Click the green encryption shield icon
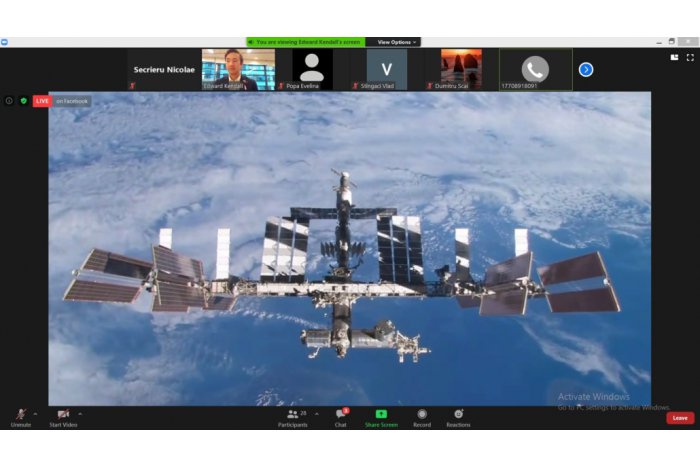This screenshot has height=466, width=700. click(24, 101)
